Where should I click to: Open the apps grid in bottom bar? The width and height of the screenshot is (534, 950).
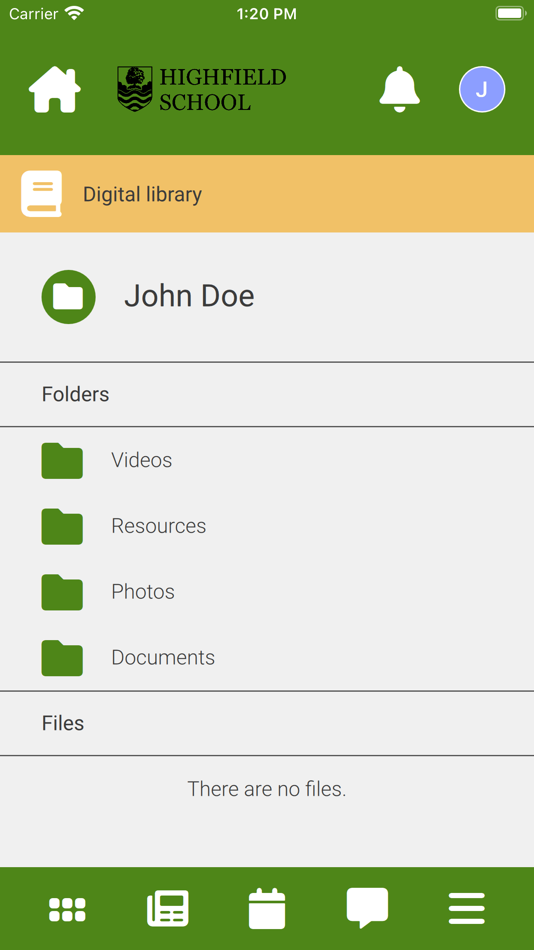(x=67, y=909)
